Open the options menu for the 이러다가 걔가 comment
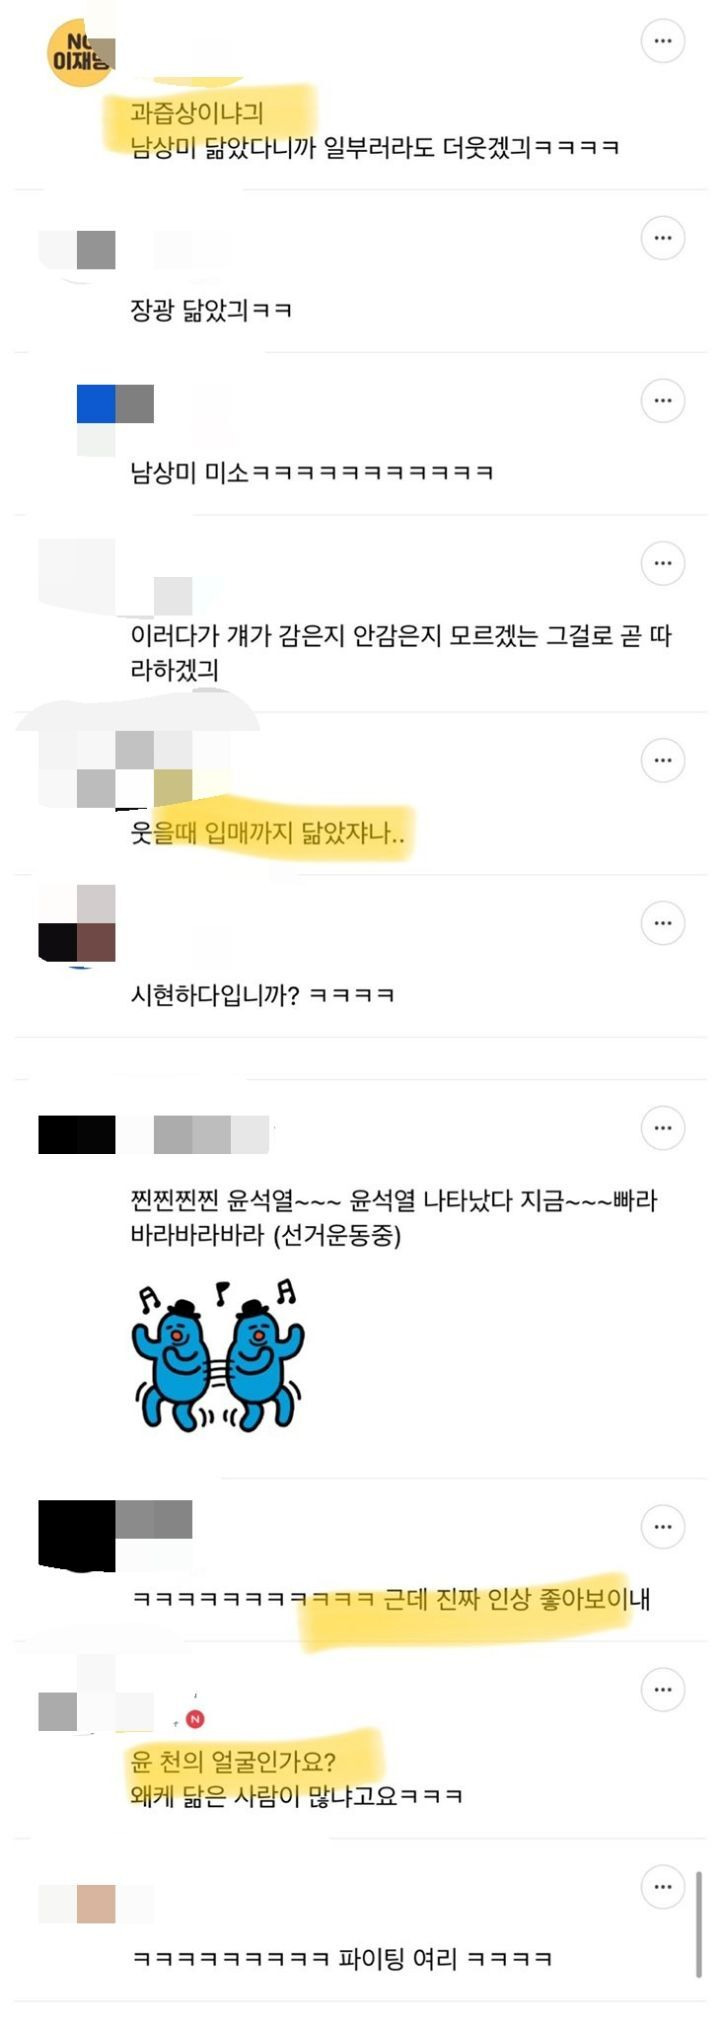 662,564
